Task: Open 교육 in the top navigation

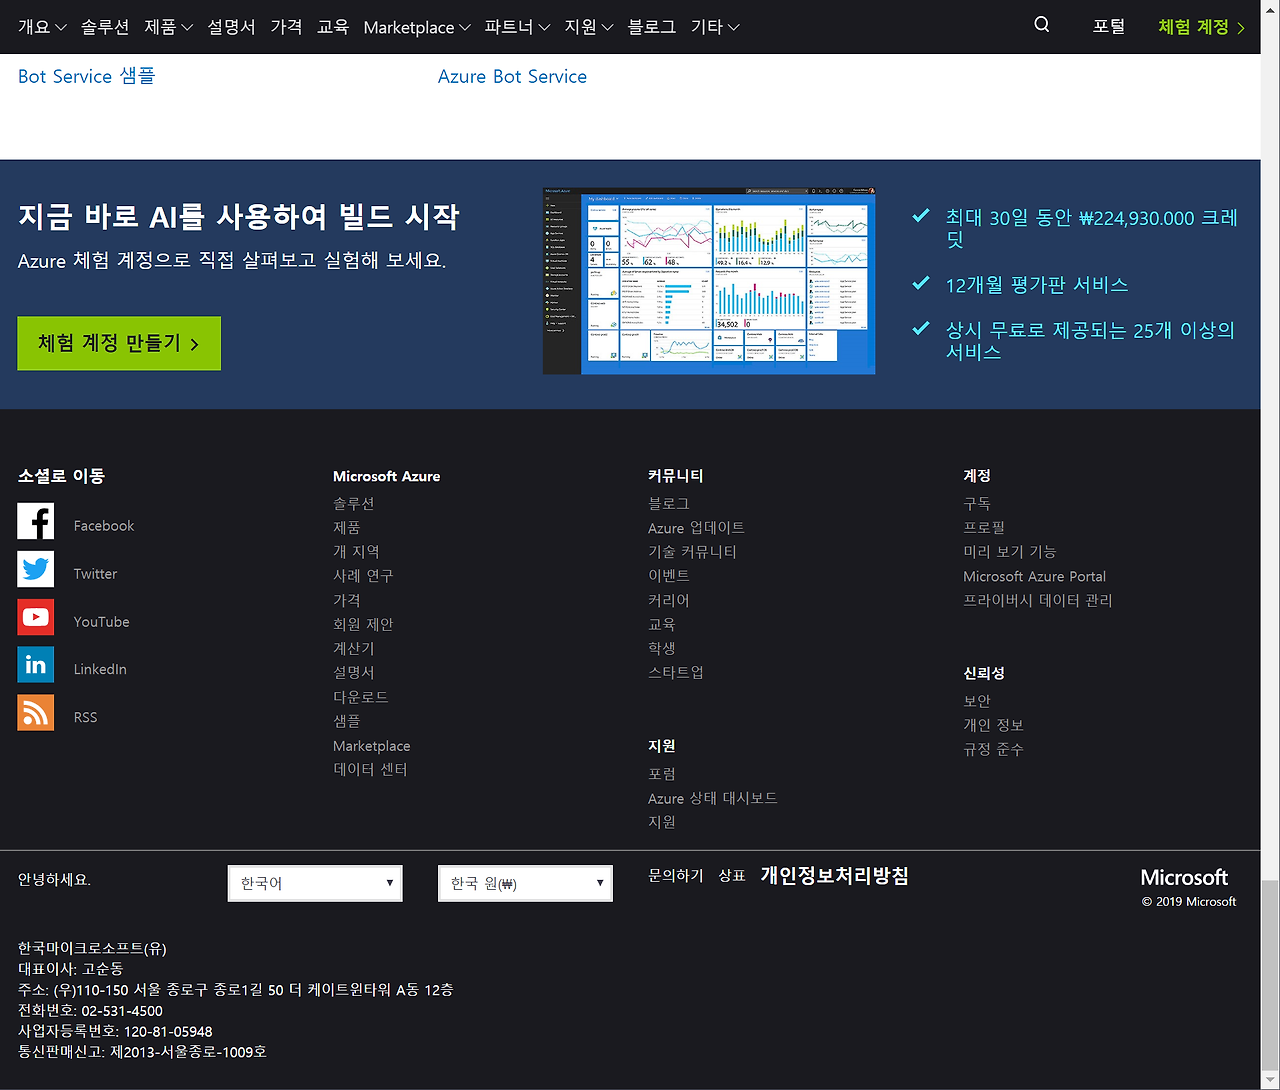Action: pos(333,27)
